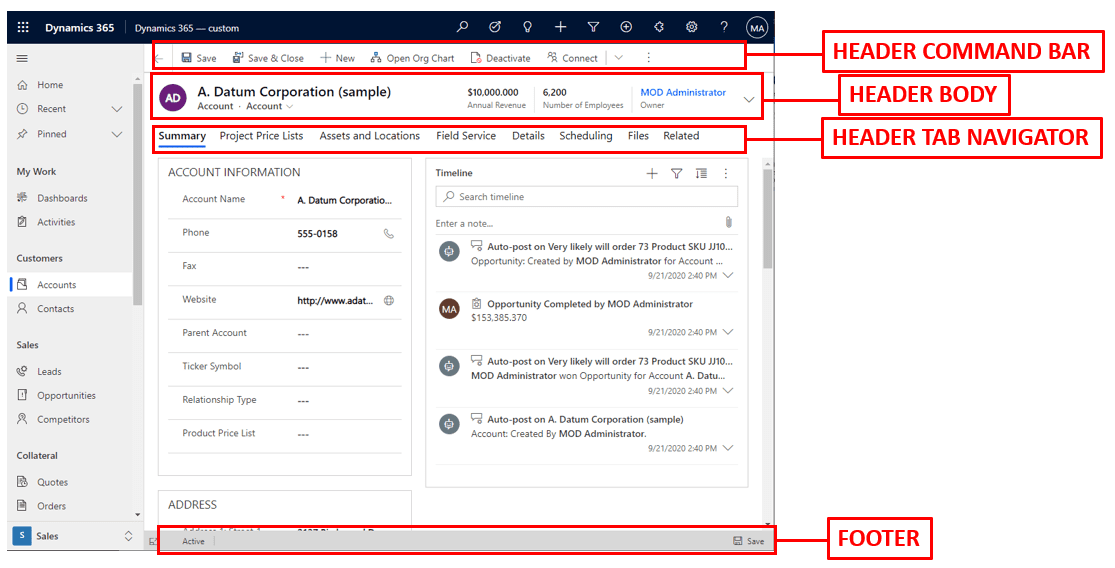Click the Search timeline field
Viewport: 1115px width, 568px height.
pyautogui.click(x=587, y=196)
